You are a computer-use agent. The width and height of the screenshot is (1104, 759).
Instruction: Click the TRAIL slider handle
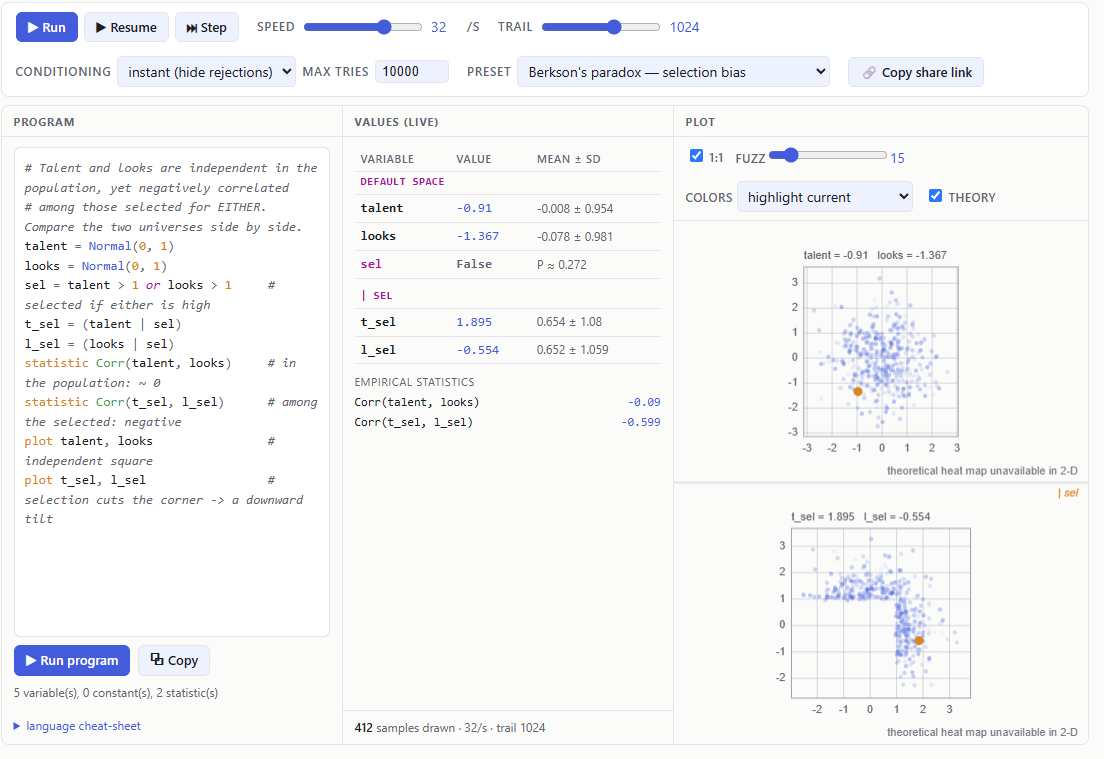(614, 27)
